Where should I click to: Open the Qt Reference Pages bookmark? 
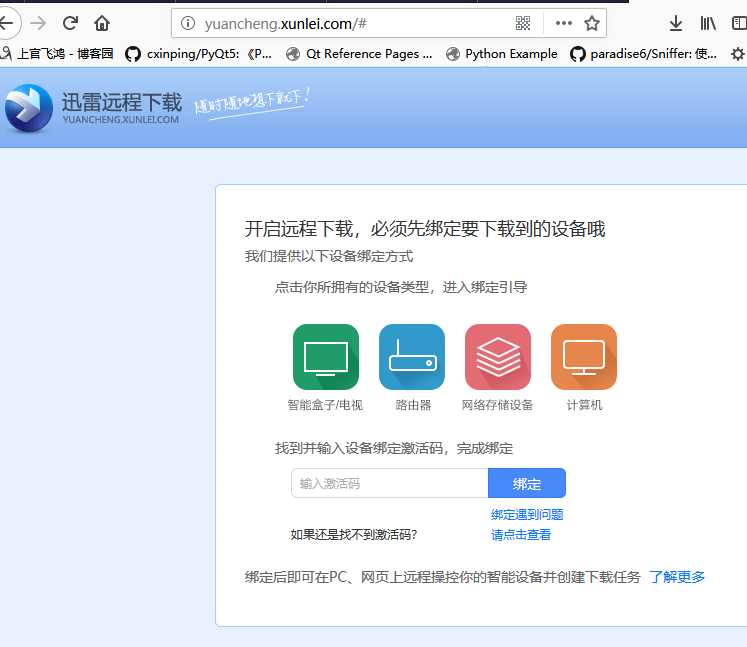click(359, 54)
